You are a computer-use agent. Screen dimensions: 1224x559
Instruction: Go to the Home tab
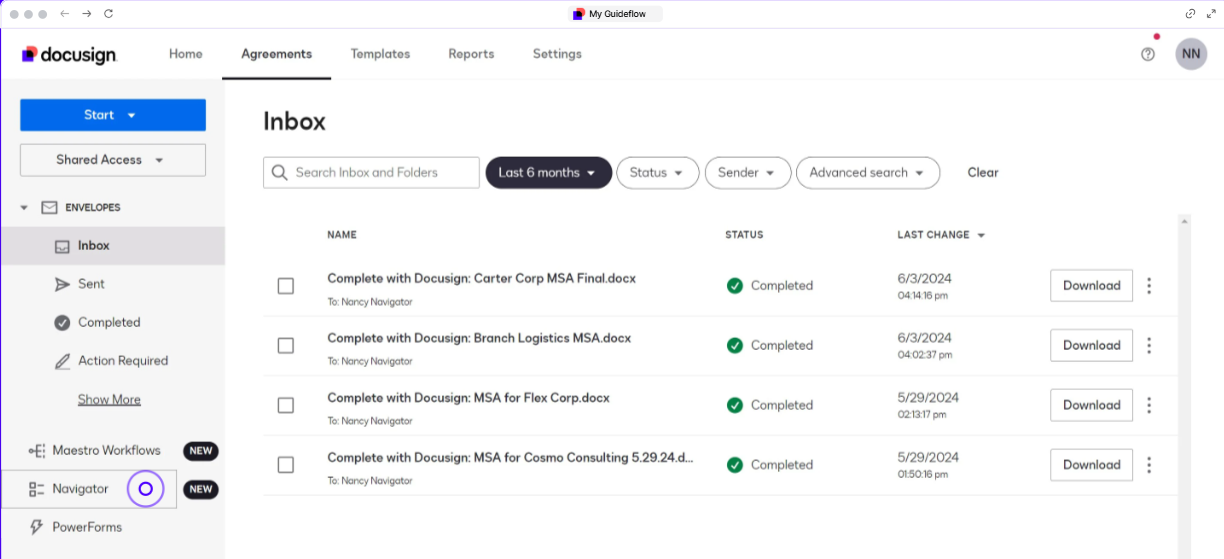(x=186, y=54)
